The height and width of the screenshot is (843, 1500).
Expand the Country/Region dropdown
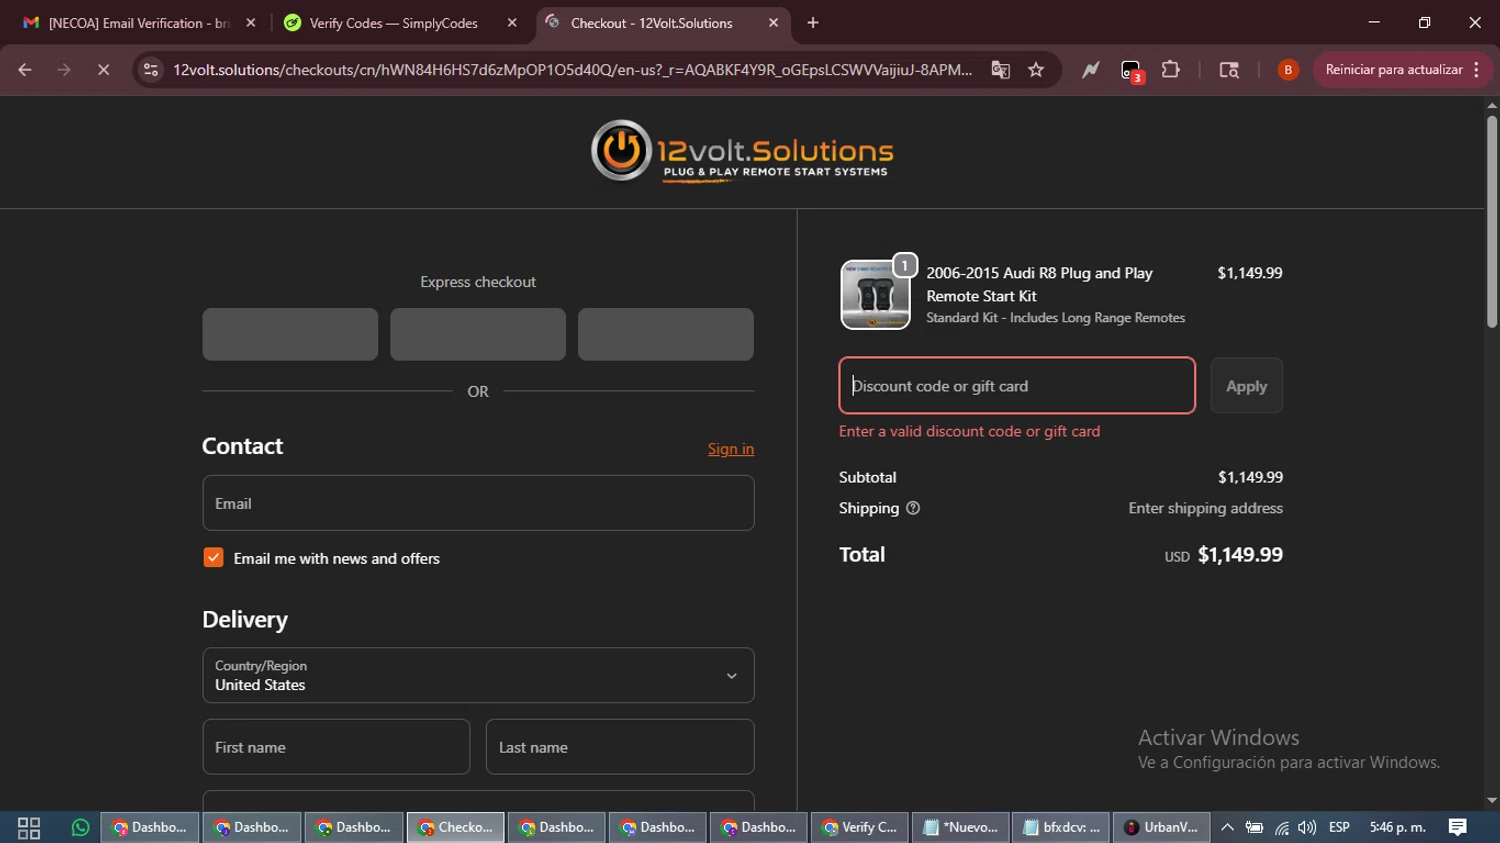coord(478,676)
